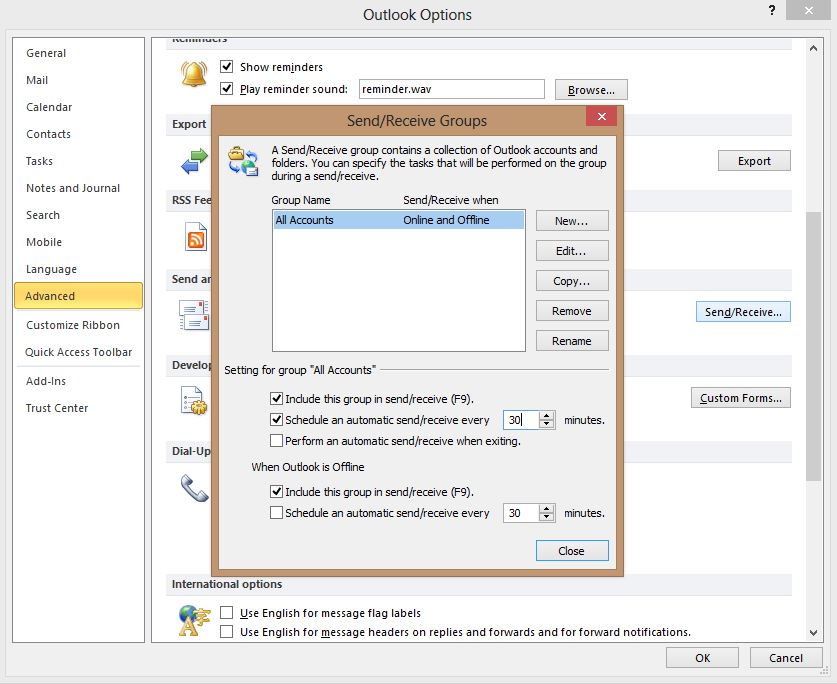
Task: Click the Developers form gear icon
Action: point(194,400)
